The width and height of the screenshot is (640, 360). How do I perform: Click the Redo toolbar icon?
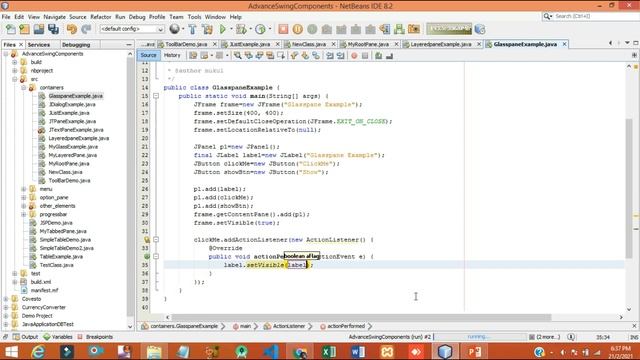click(x=86, y=29)
